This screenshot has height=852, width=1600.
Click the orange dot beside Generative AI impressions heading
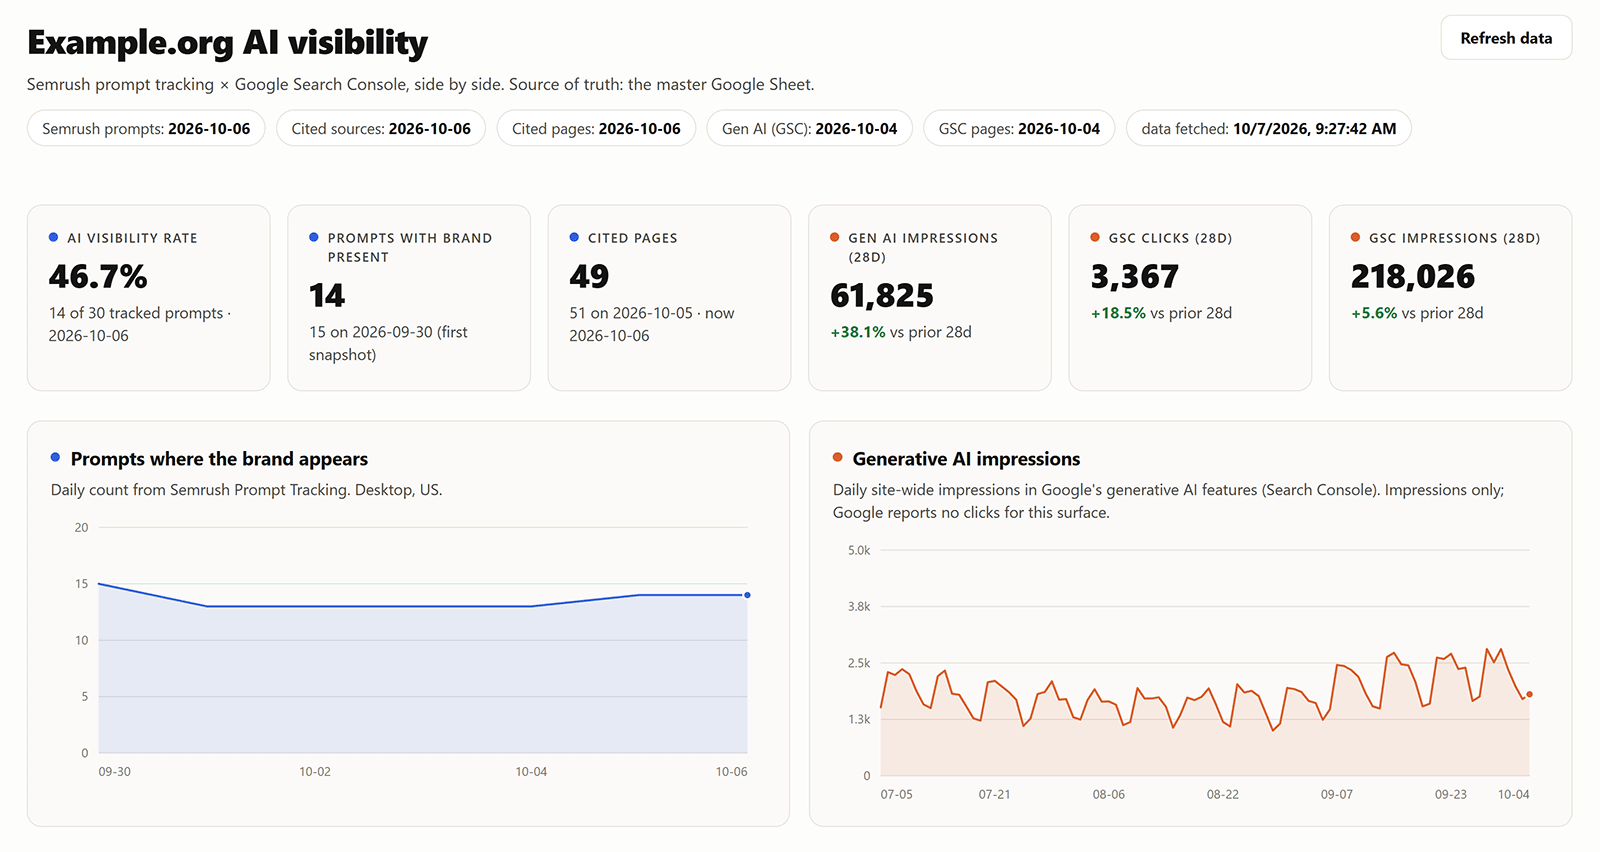pyautogui.click(x=838, y=457)
